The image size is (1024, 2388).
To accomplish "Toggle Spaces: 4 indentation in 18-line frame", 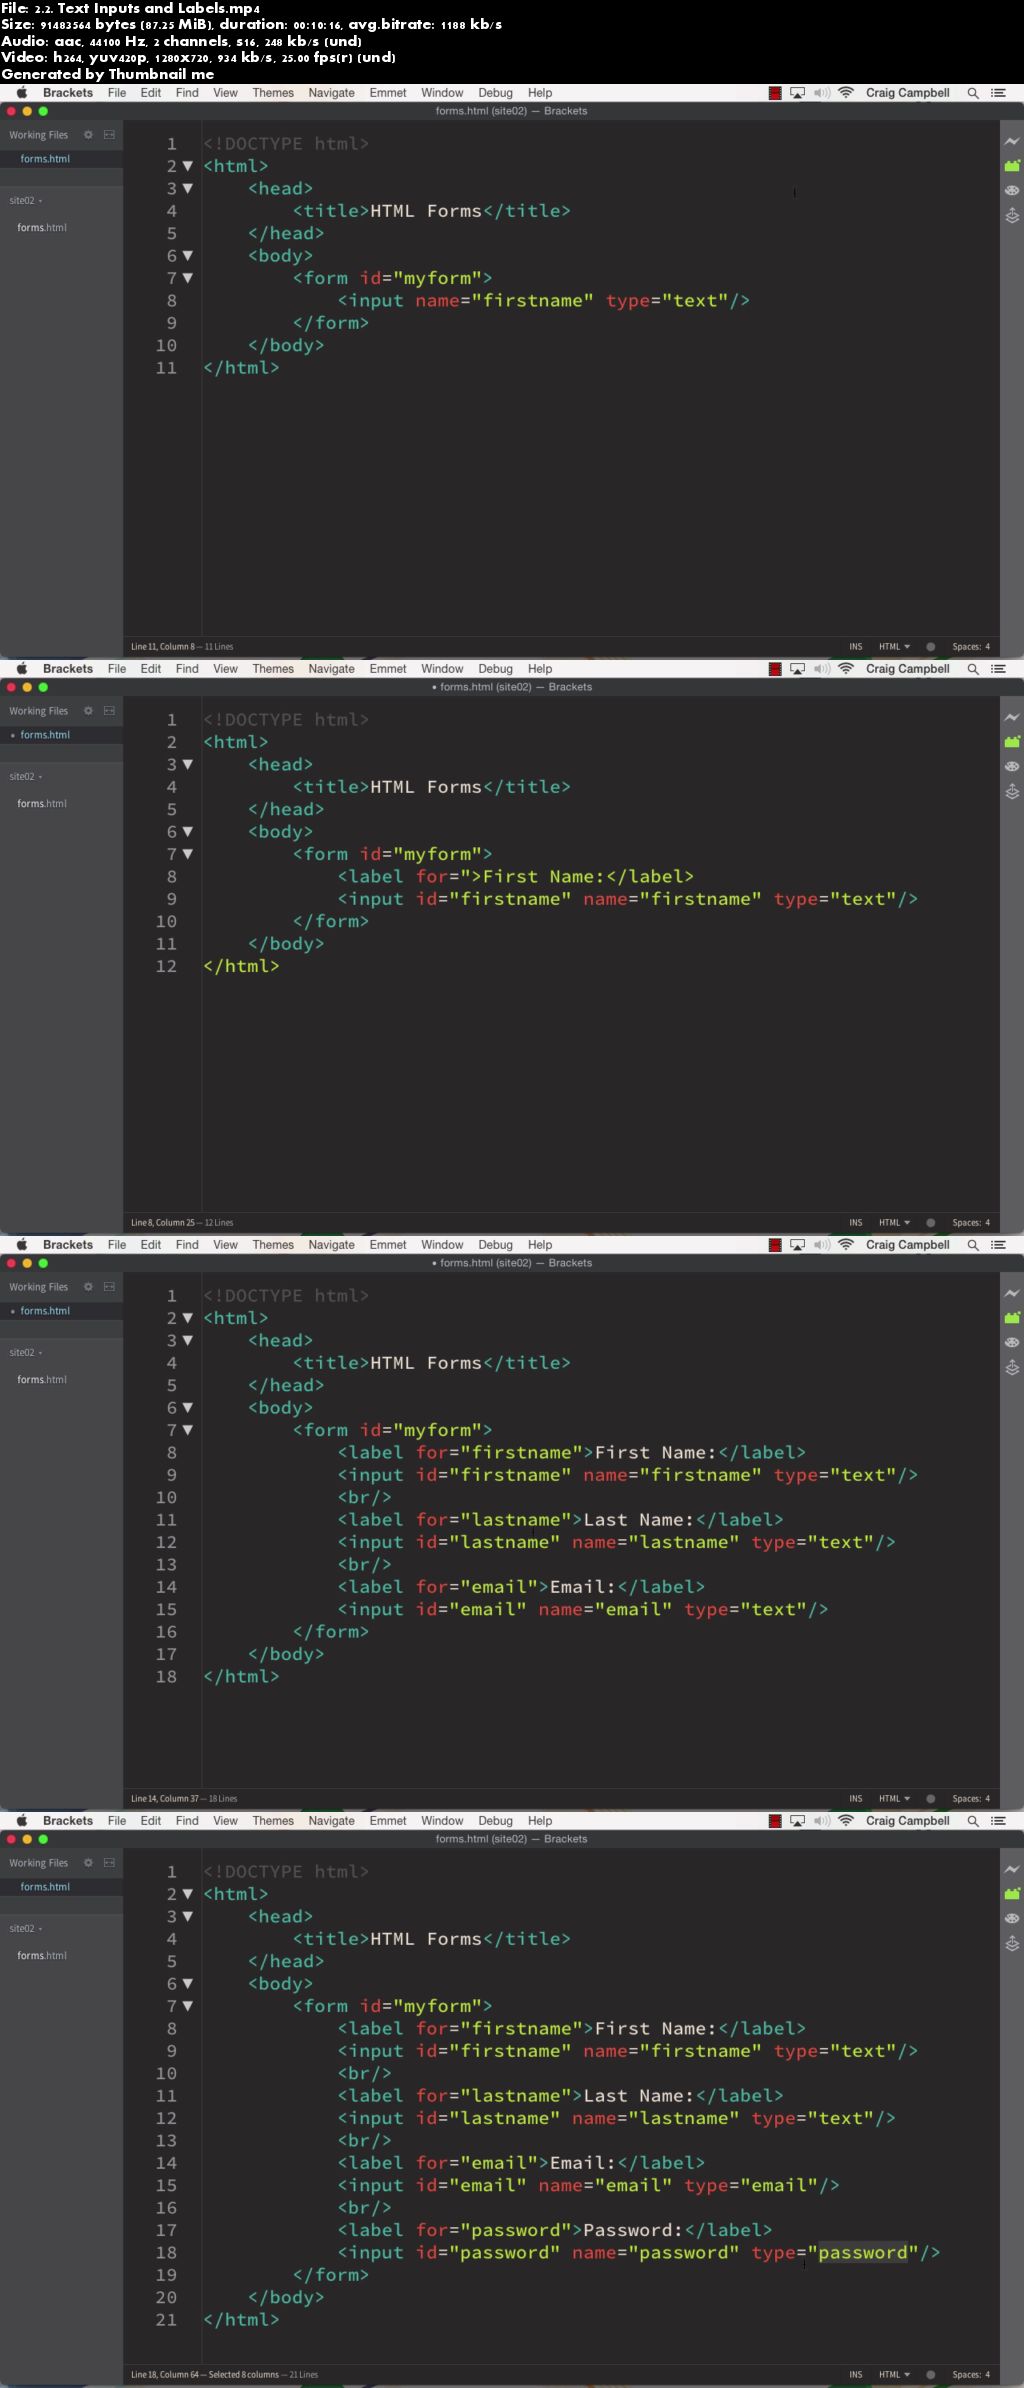I will pyautogui.click(x=971, y=1799).
